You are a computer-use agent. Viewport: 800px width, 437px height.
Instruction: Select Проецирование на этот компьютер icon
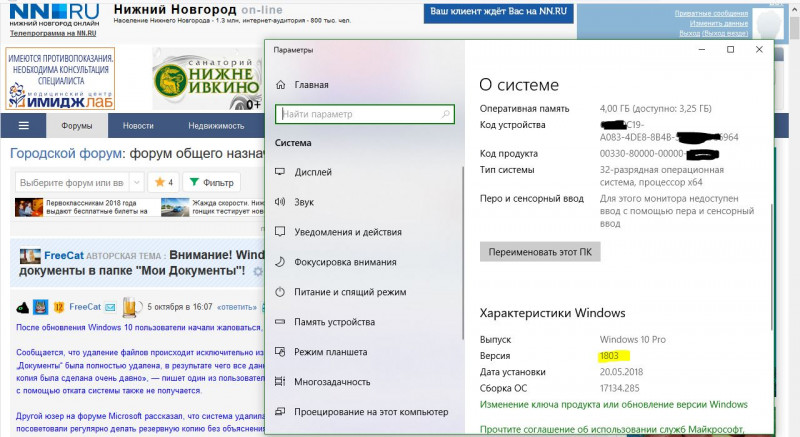click(x=280, y=412)
